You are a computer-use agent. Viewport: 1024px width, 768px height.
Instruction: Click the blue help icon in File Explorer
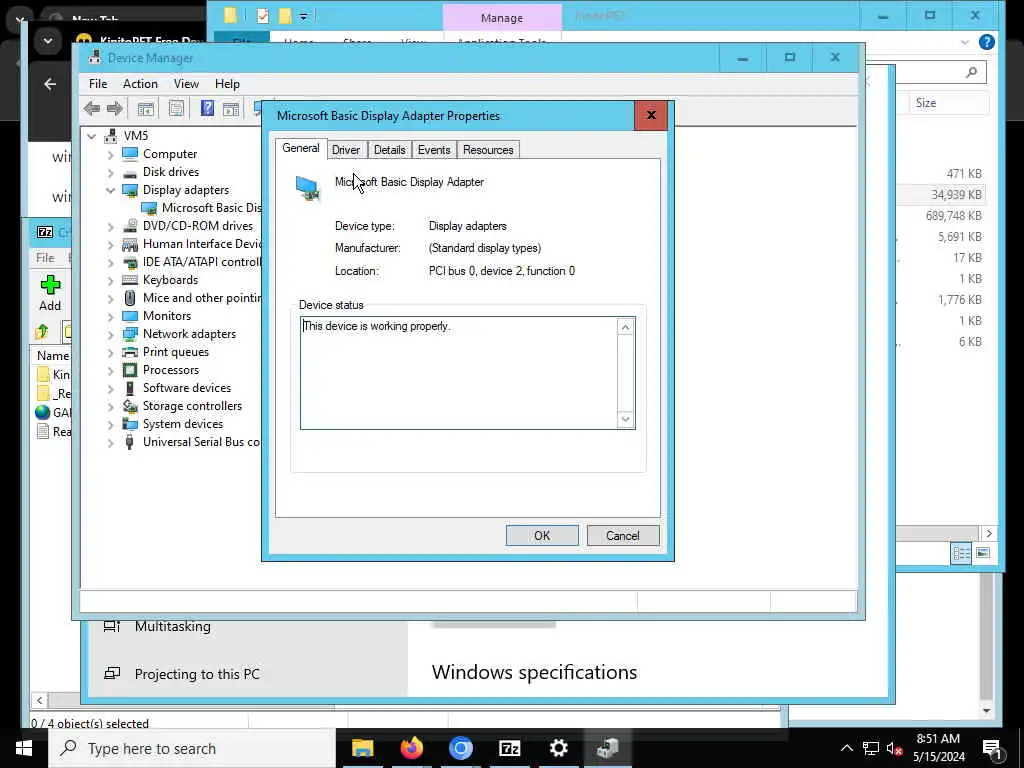[x=987, y=42]
